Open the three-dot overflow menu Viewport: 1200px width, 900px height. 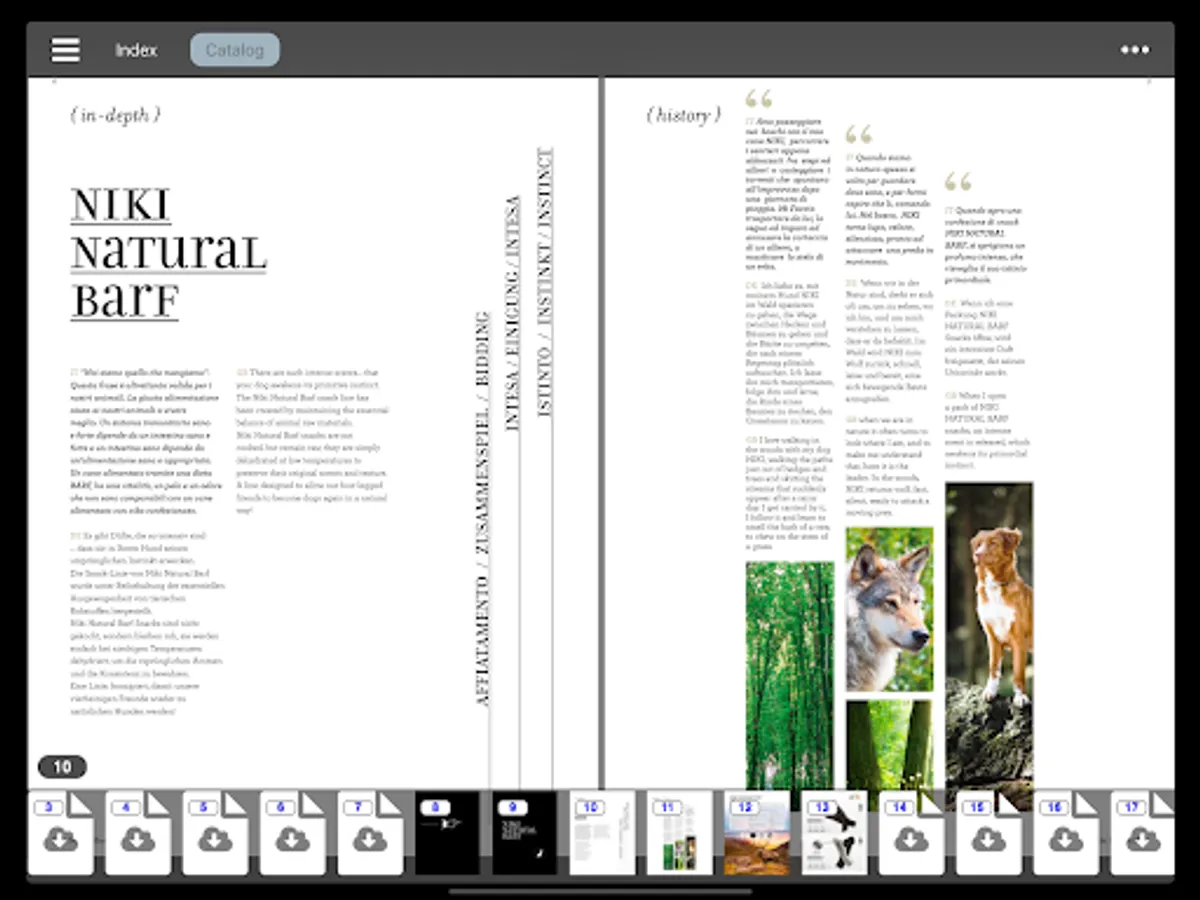point(1135,49)
